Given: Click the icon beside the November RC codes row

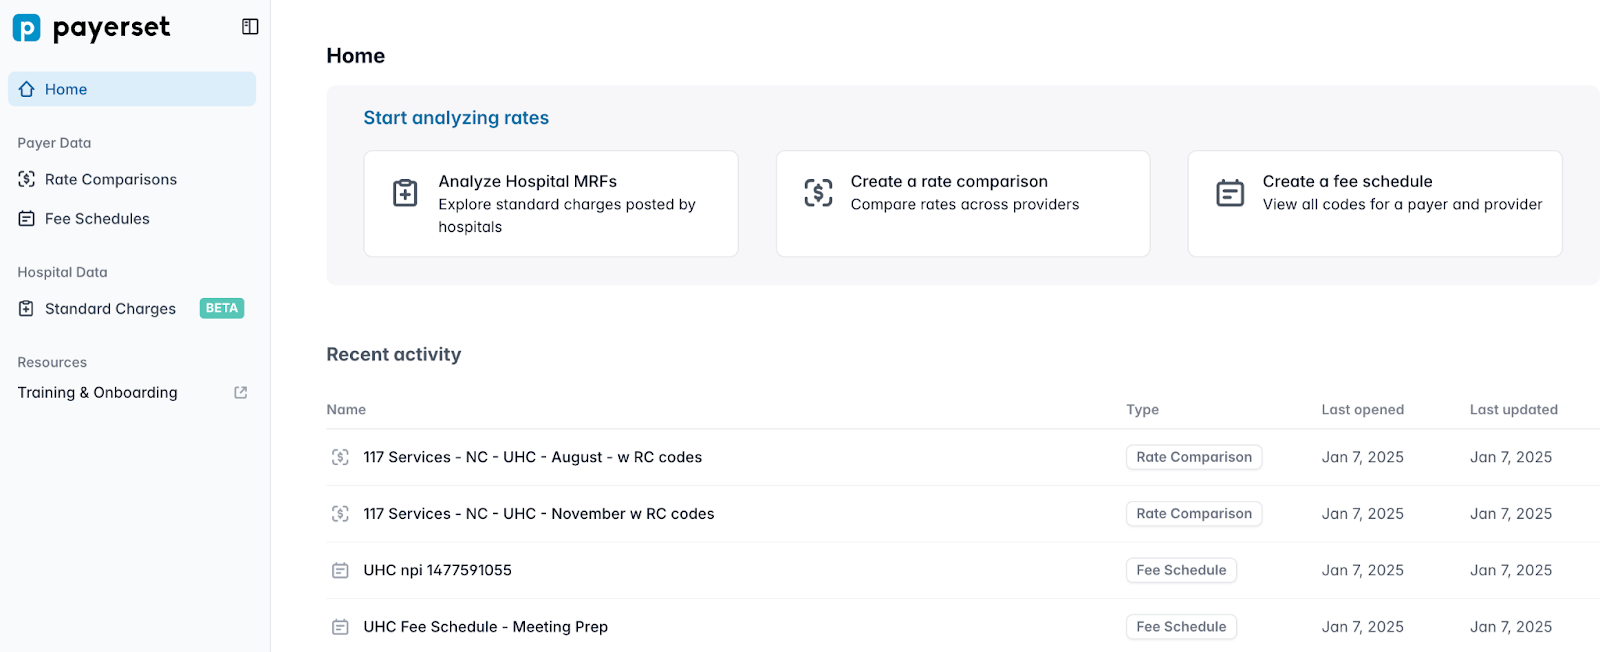Looking at the screenshot, I should click(340, 514).
